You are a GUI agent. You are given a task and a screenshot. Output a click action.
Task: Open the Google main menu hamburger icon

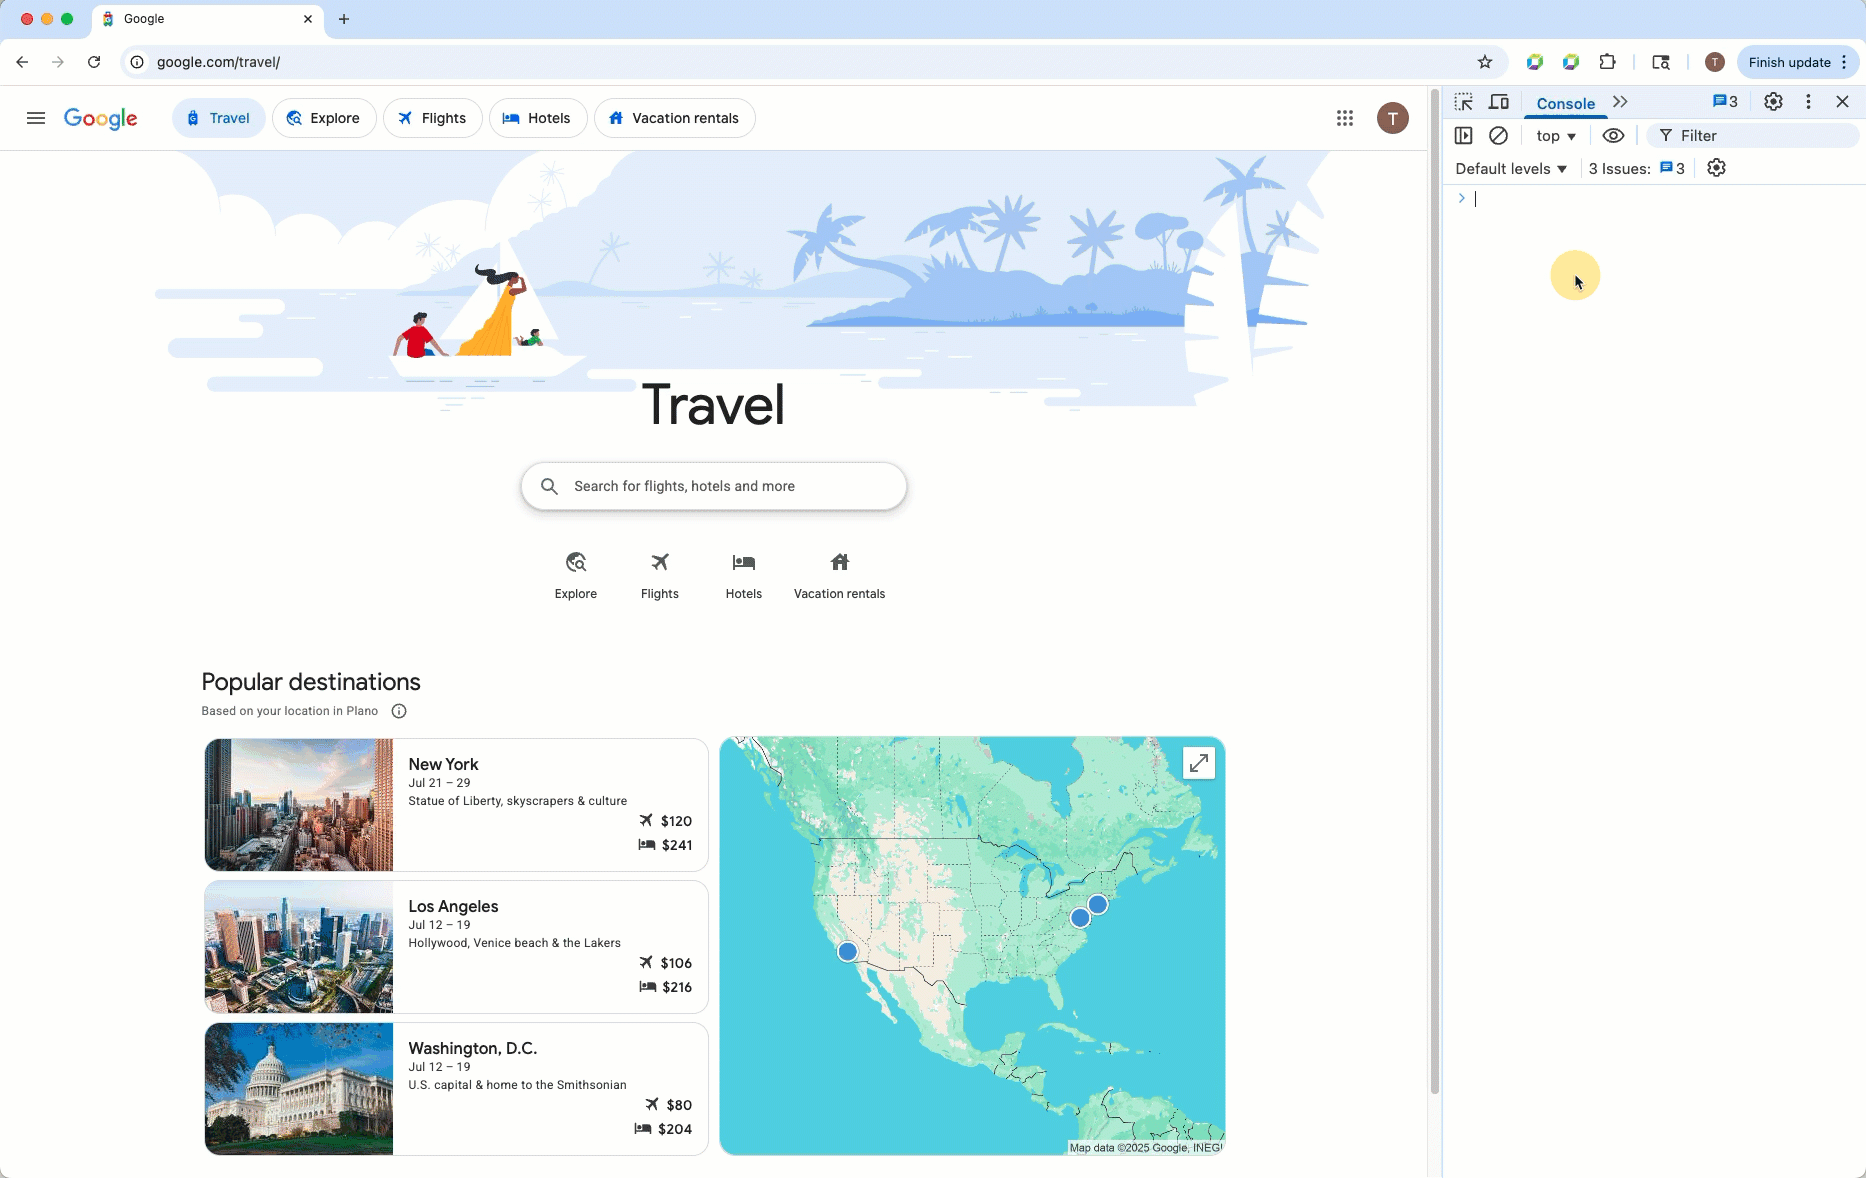(x=36, y=118)
